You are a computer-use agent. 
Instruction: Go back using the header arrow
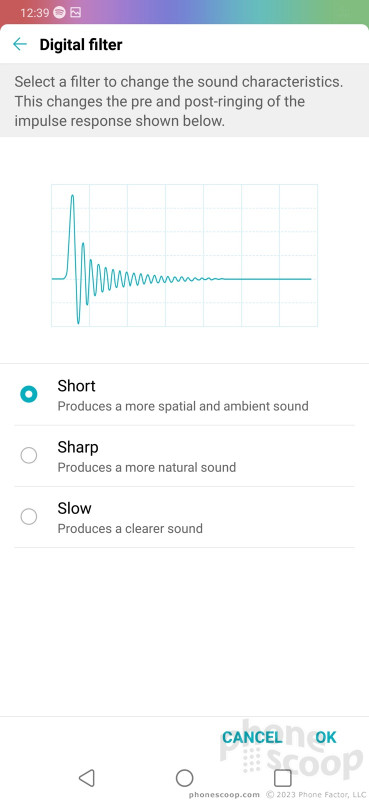pos(20,44)
